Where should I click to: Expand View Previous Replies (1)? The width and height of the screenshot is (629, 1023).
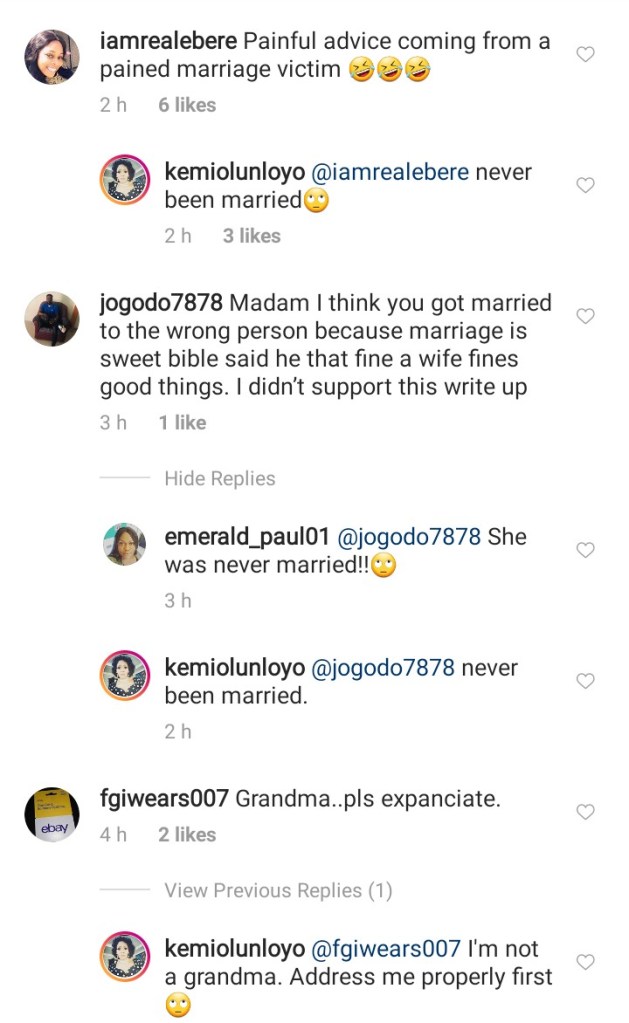[x=278, y=890]
